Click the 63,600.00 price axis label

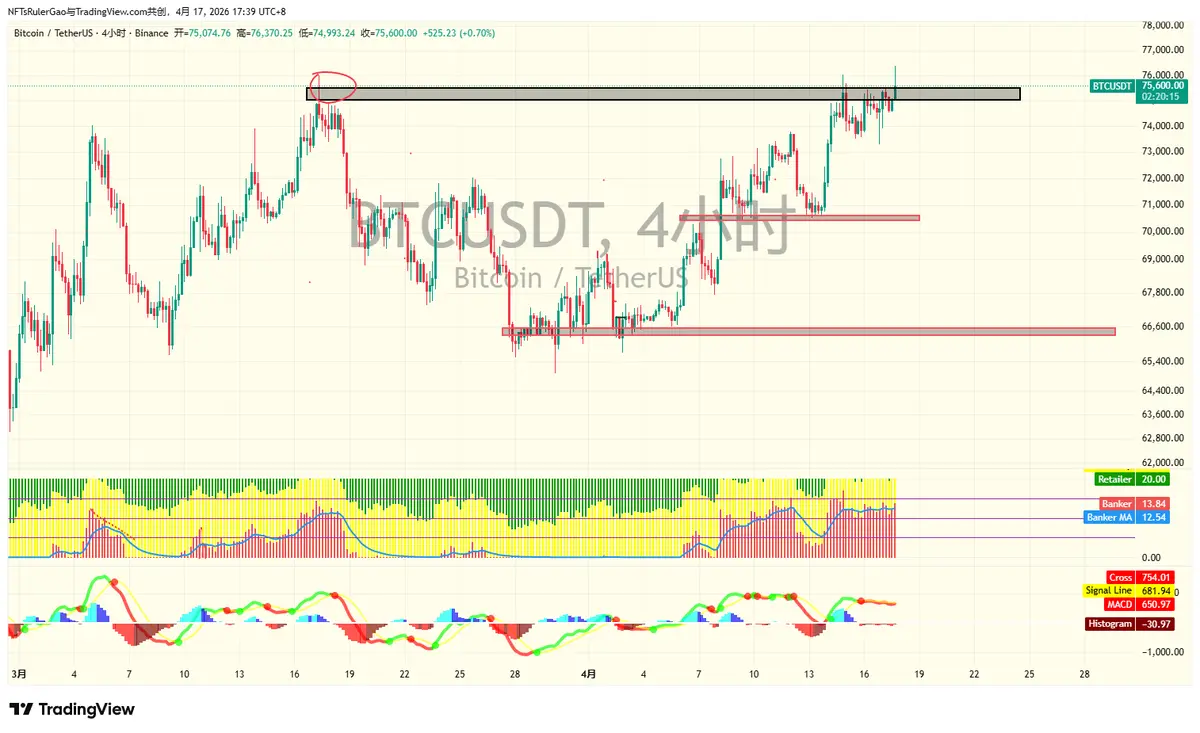coord(1164,415)
